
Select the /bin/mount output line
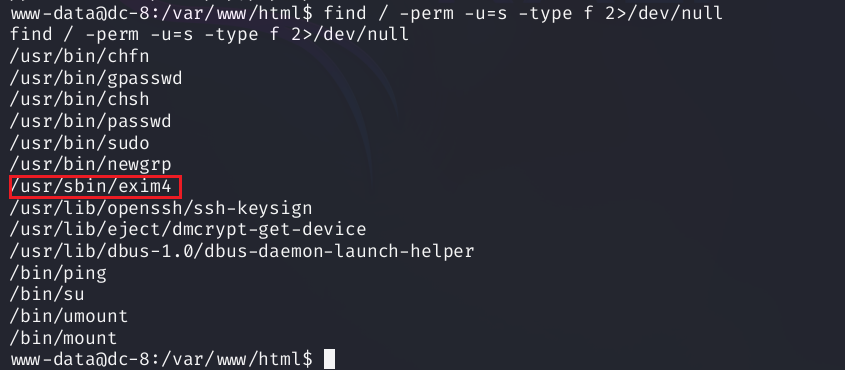pos(64,338)
